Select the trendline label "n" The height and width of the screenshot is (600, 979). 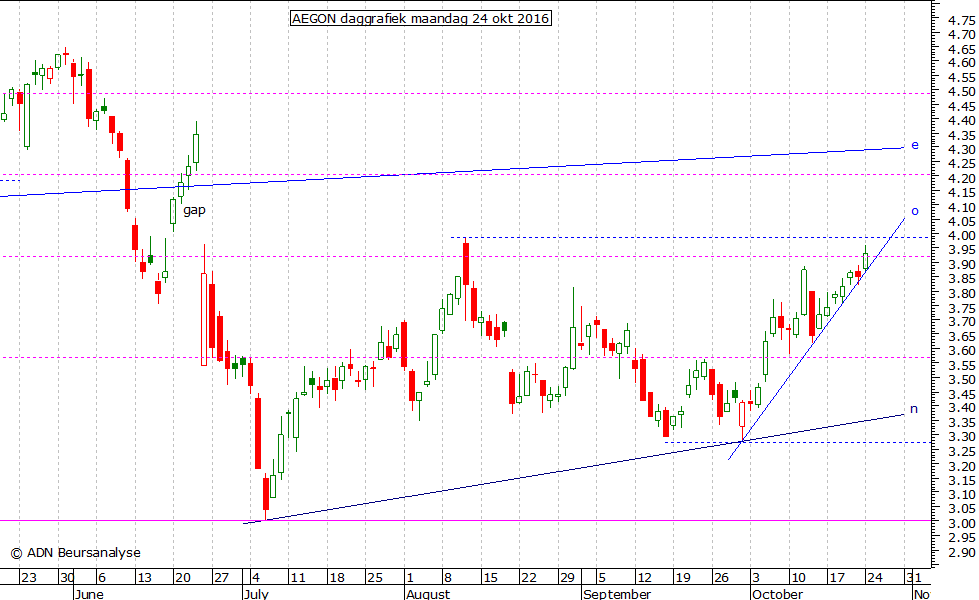tap(914, 409)
